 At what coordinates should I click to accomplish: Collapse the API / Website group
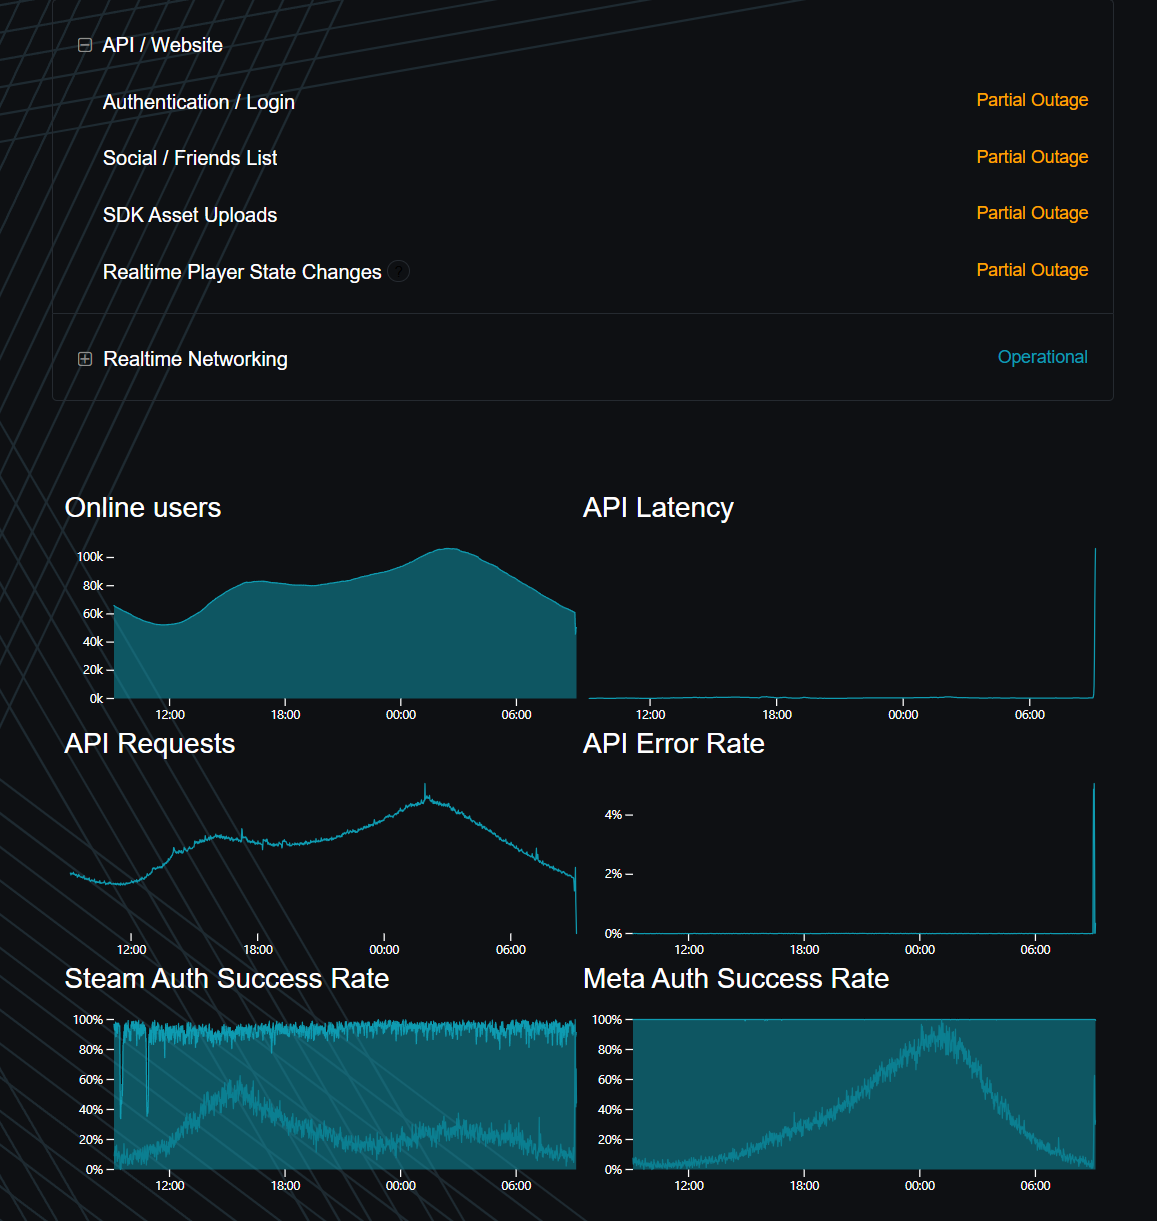tap(85, 45)
